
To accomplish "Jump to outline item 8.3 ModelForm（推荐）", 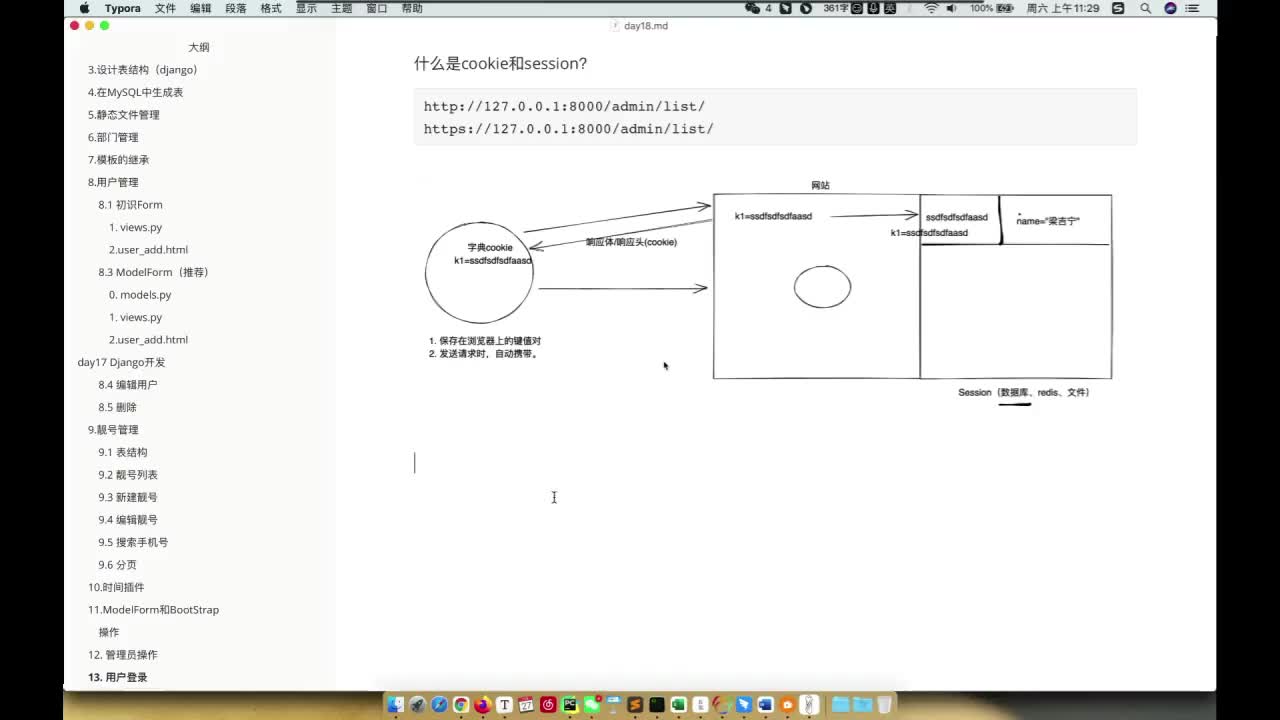I will 153,272.
